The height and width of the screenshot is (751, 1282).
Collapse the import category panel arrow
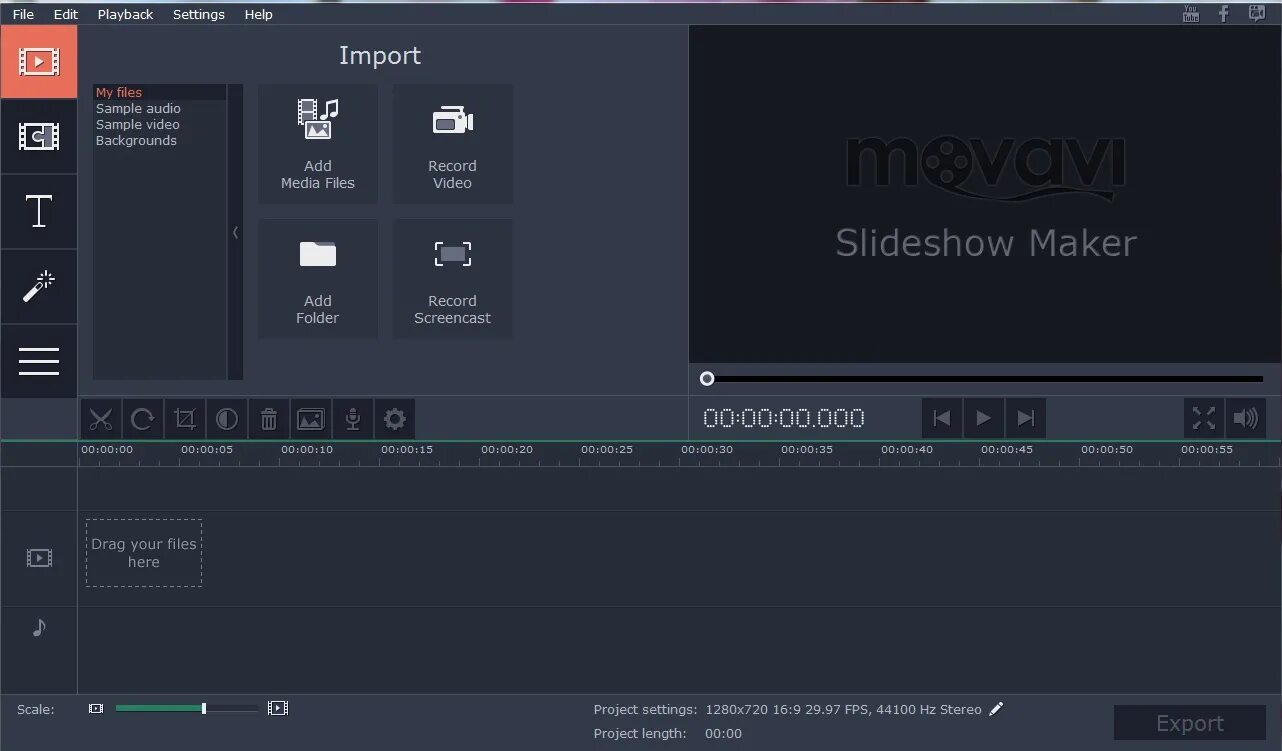[235, 232]
